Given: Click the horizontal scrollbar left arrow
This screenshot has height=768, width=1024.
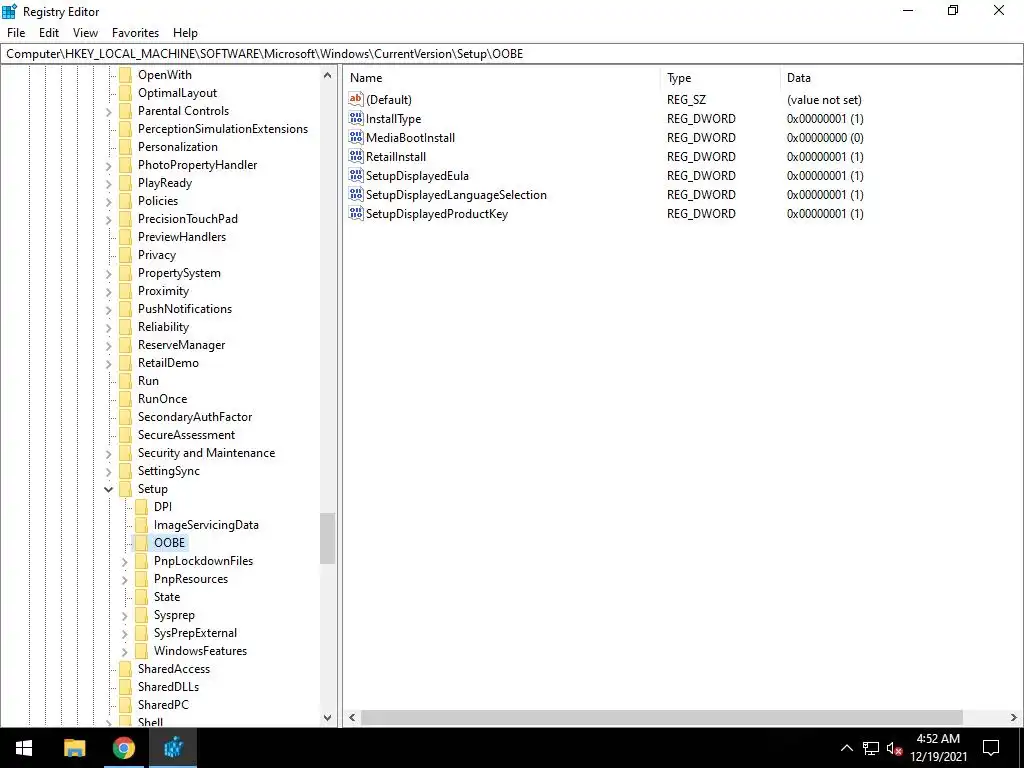Looking at the screenshot, I should coord(352,717).
